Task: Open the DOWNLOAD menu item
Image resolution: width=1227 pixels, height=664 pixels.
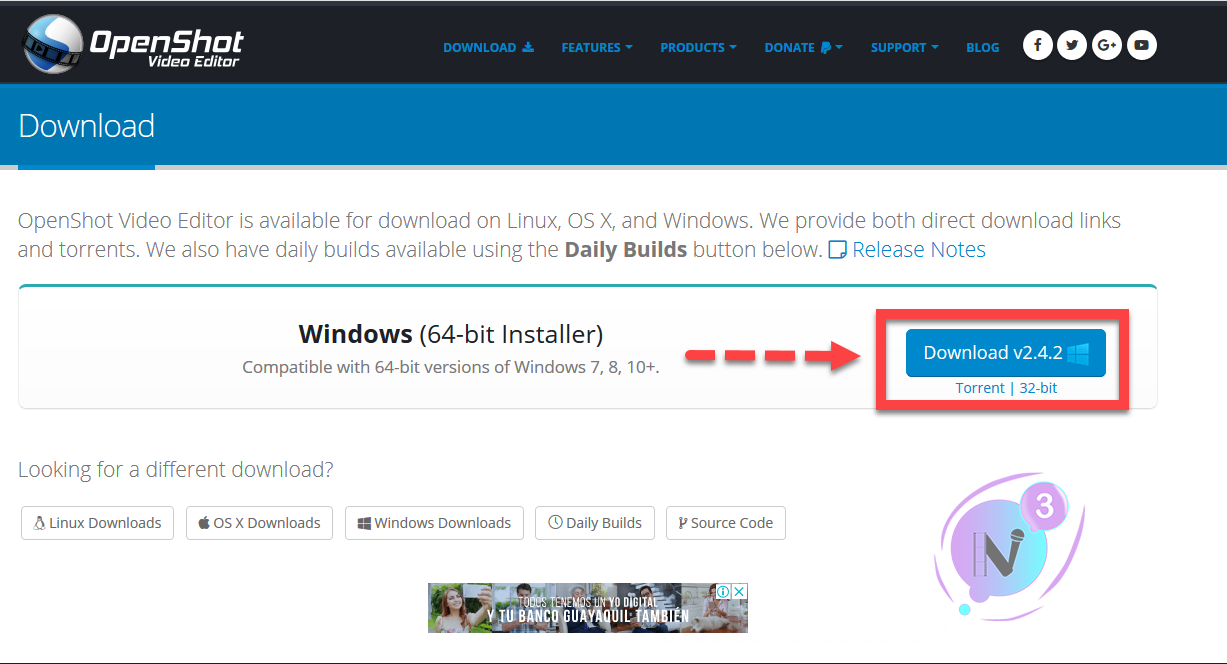Action: (489, 47)
